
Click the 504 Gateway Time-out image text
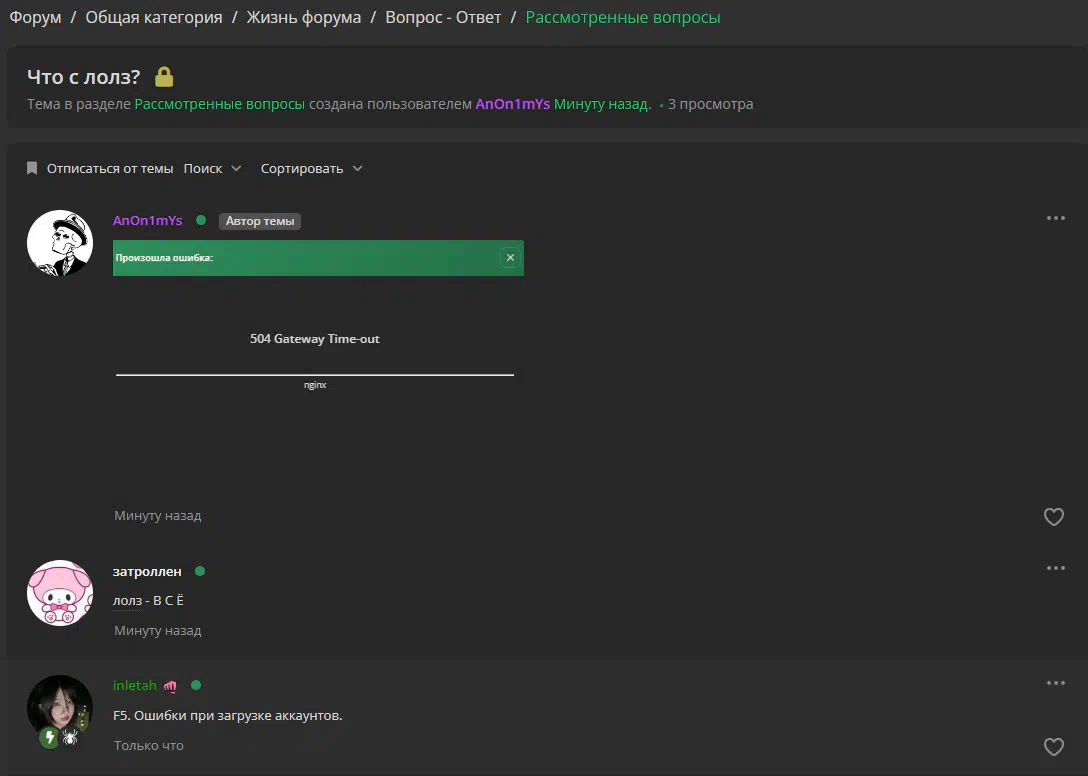click(x=315, y=339)
